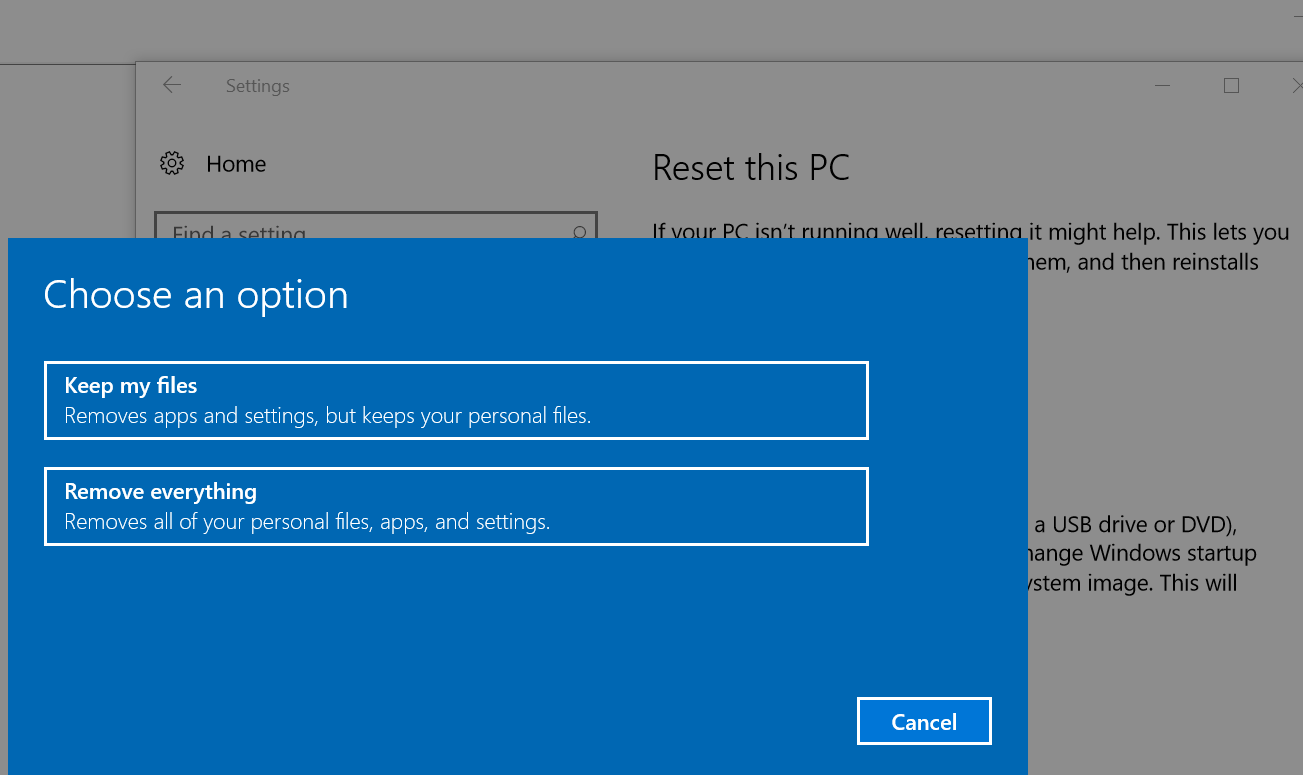The width and height of the screenshot is (1303, 775).
Task: Minimize the background window behind Settings
Action: pyautogui.click(x=1296, y=17)
